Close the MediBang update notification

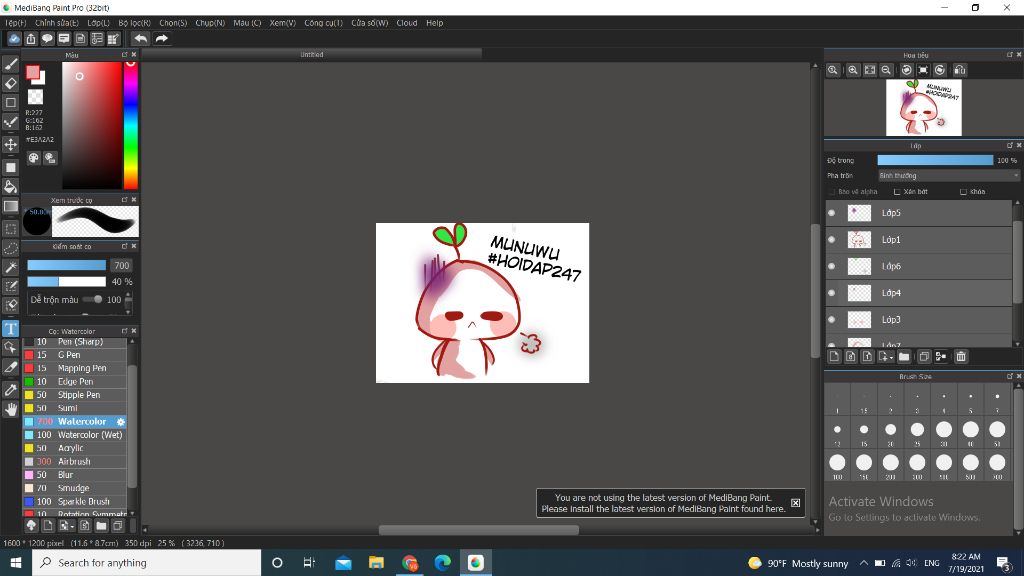pos(795,503)
